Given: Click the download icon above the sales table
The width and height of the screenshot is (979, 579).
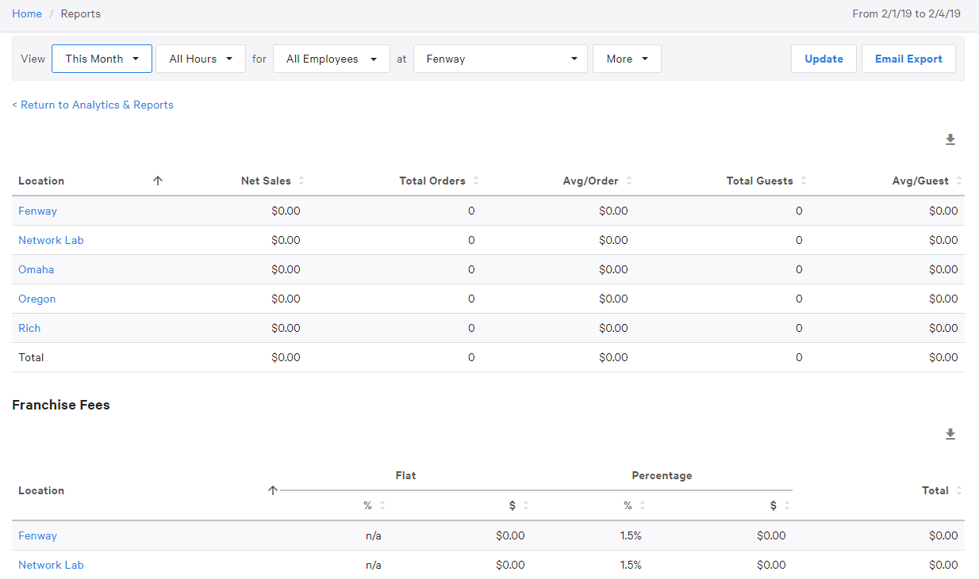Looking at the screenshot, I should point(950,139).
